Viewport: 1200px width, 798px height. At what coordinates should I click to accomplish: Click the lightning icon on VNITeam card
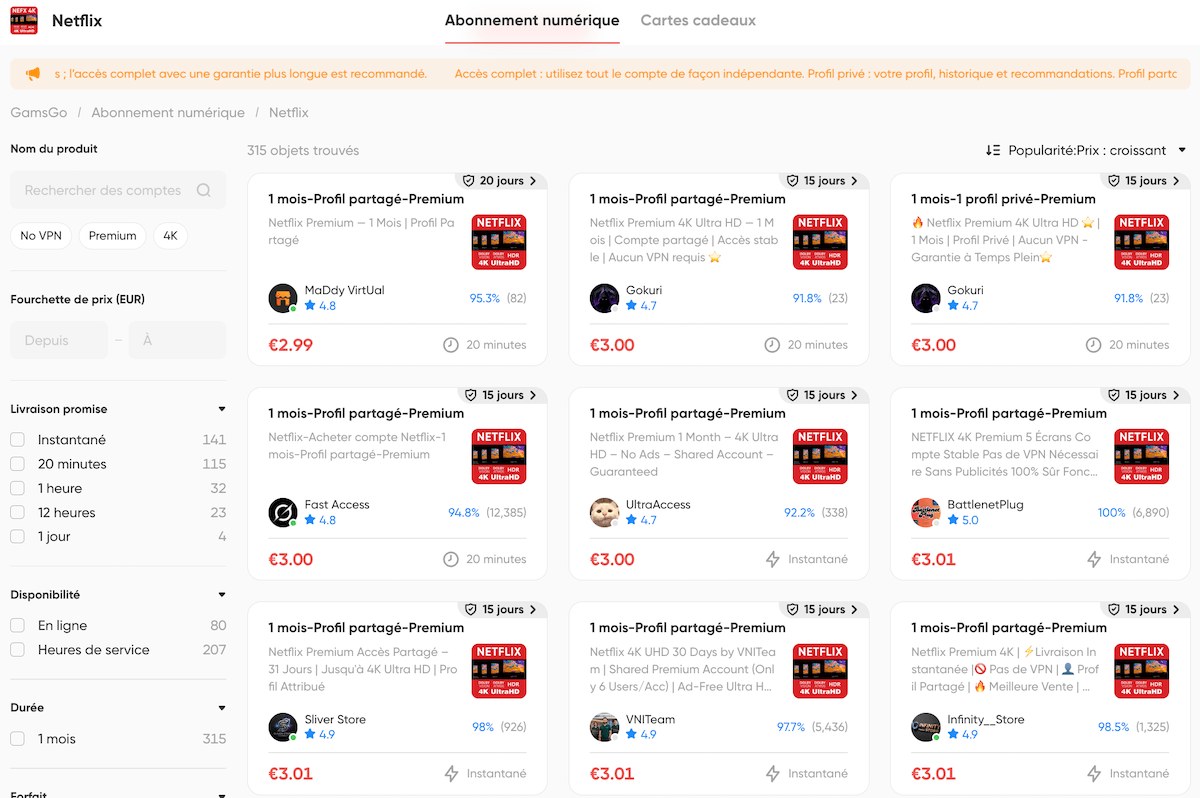[772, 773]
